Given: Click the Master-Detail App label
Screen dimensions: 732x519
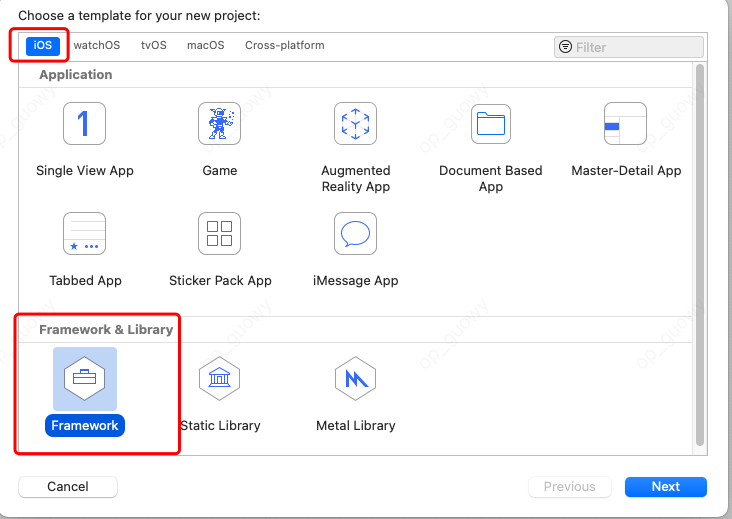Looking at the screenshot, I should point(626,171).
